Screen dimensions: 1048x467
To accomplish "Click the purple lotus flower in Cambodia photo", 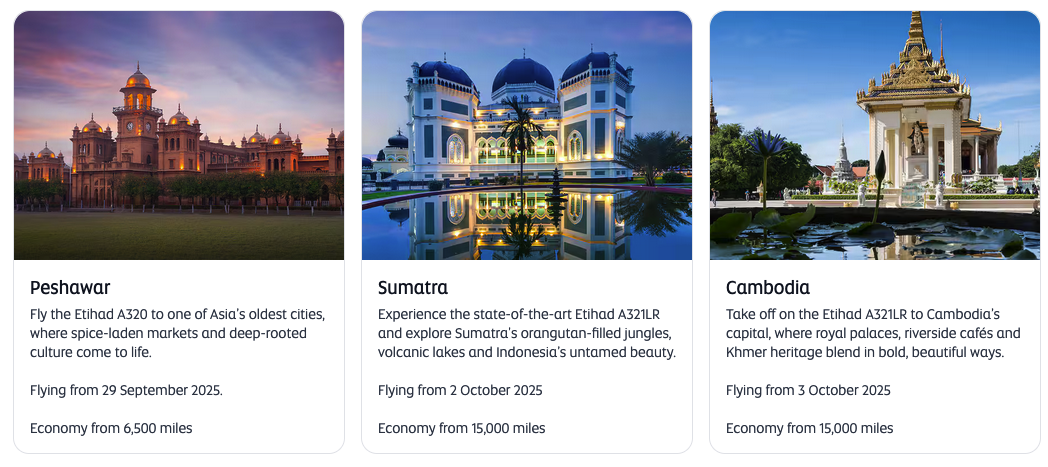I will [766, 146].
